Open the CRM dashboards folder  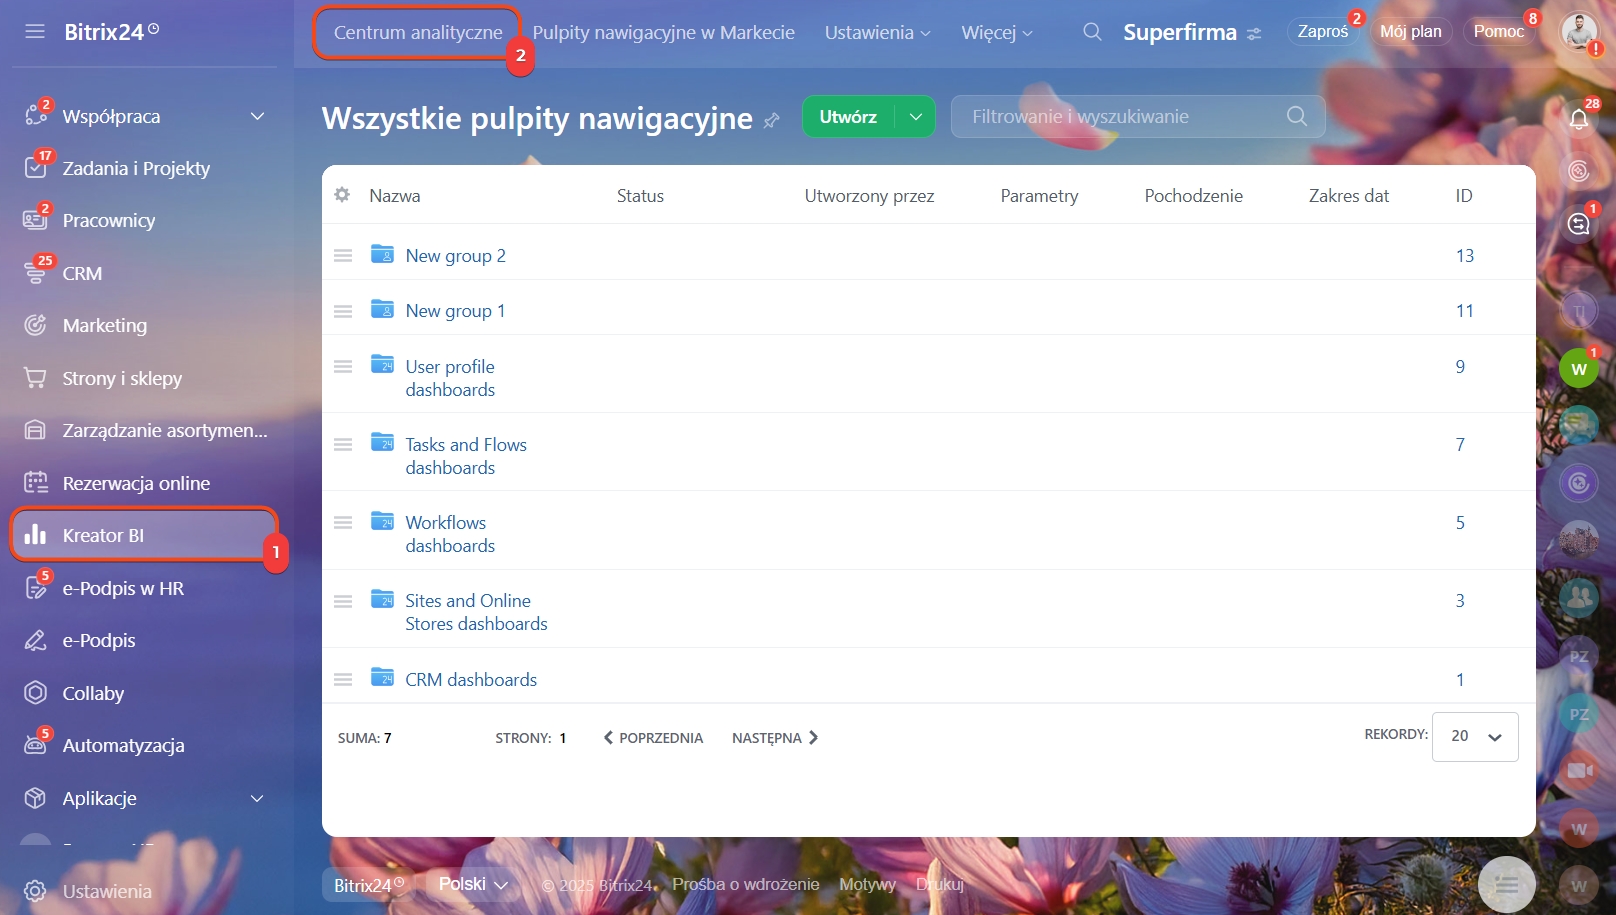471,680
